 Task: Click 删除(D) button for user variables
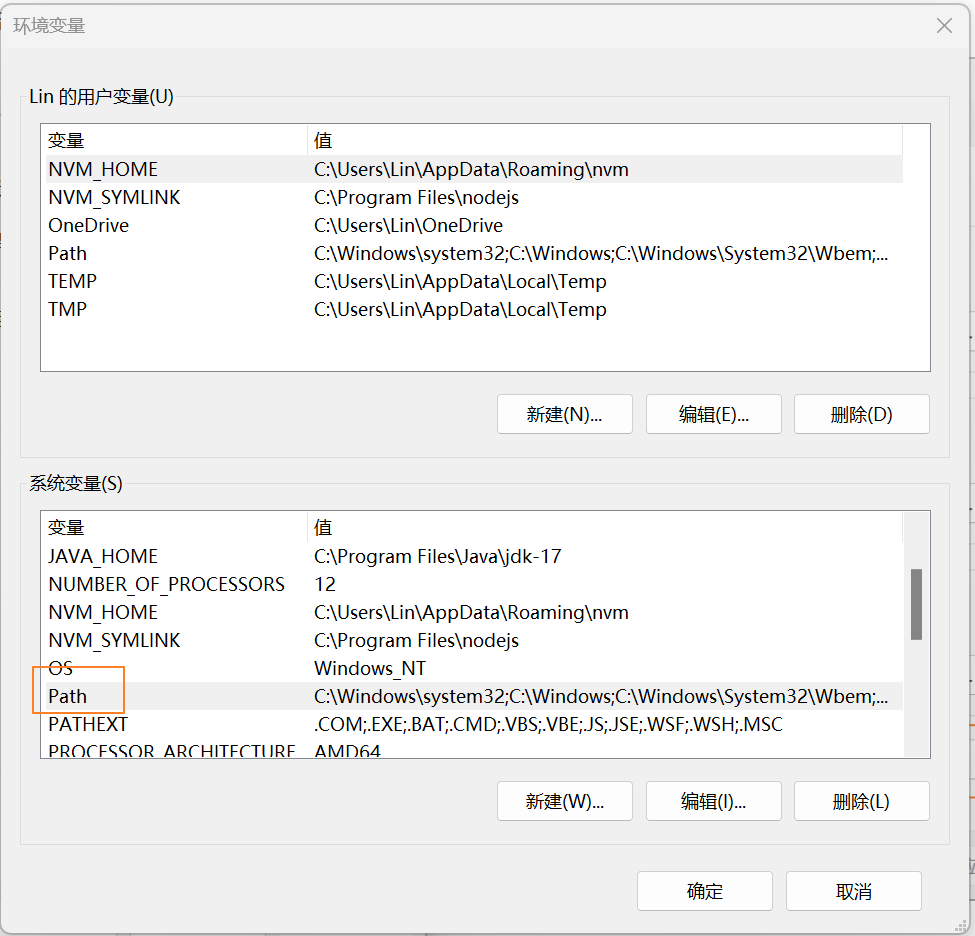click(x=861, y=414)
